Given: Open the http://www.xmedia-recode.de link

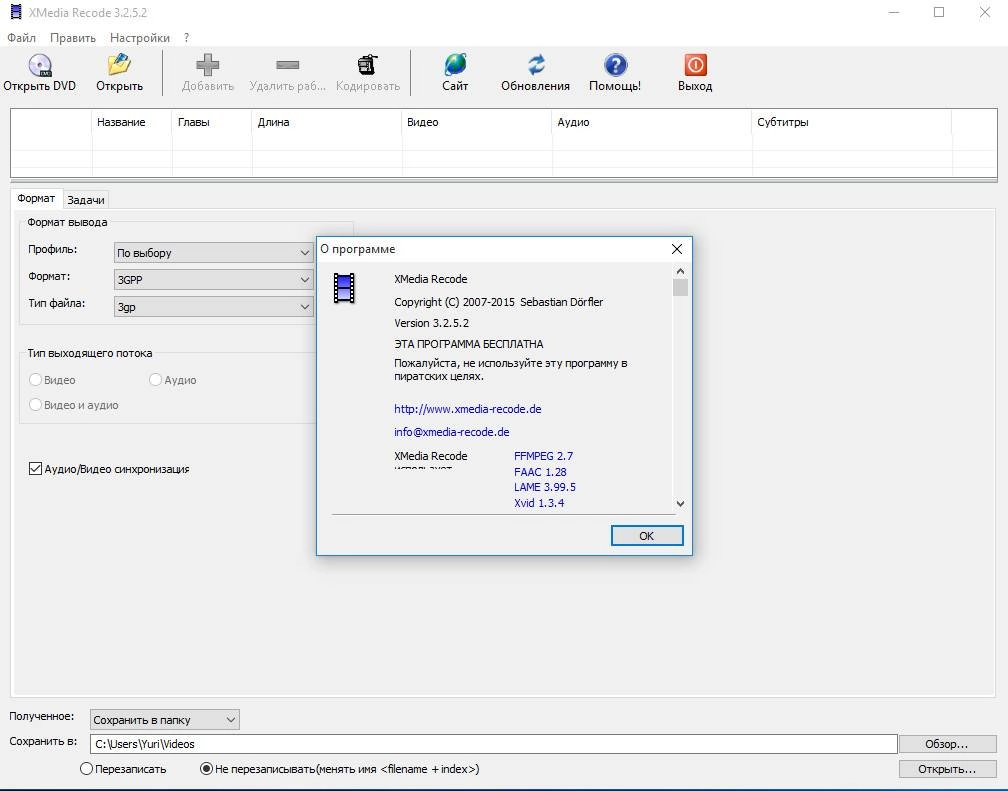Looking at the screenshot, I should (x=467, y=409).
